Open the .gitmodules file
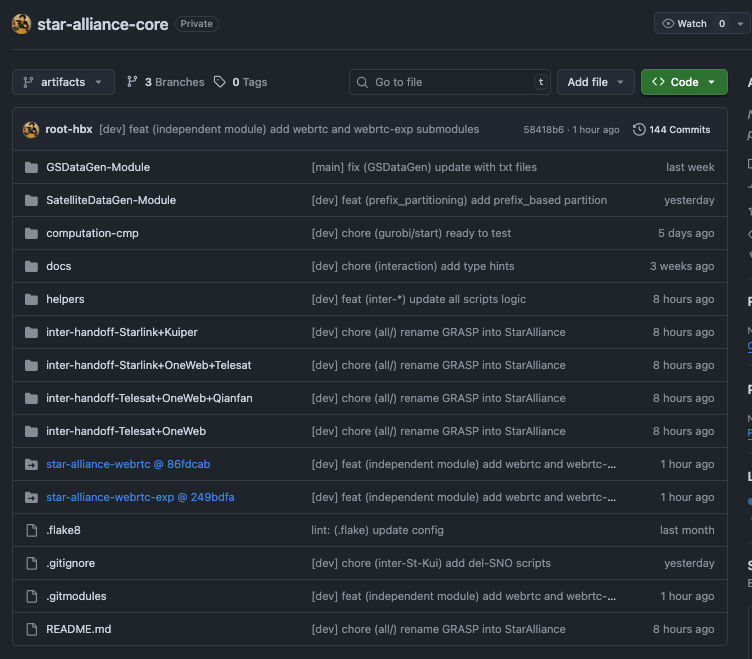 click(x=76, y=596)
